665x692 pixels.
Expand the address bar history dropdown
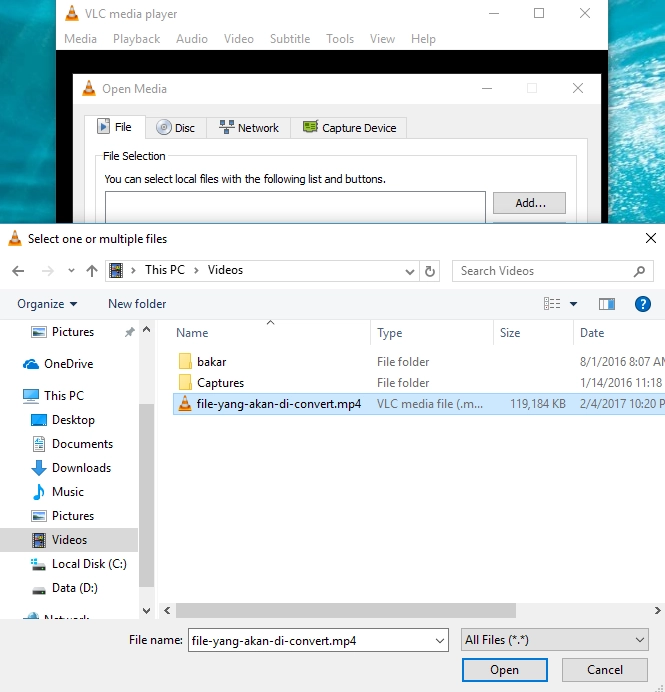tap(410, 271)
